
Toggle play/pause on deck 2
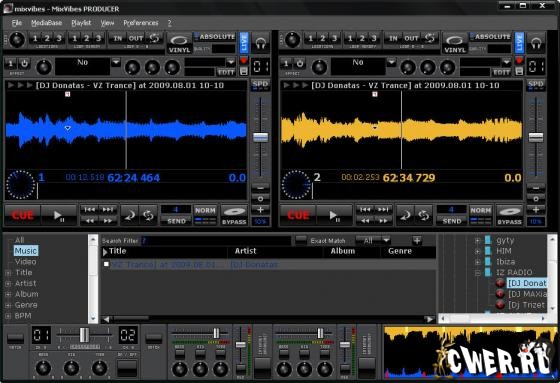(334, 215)
